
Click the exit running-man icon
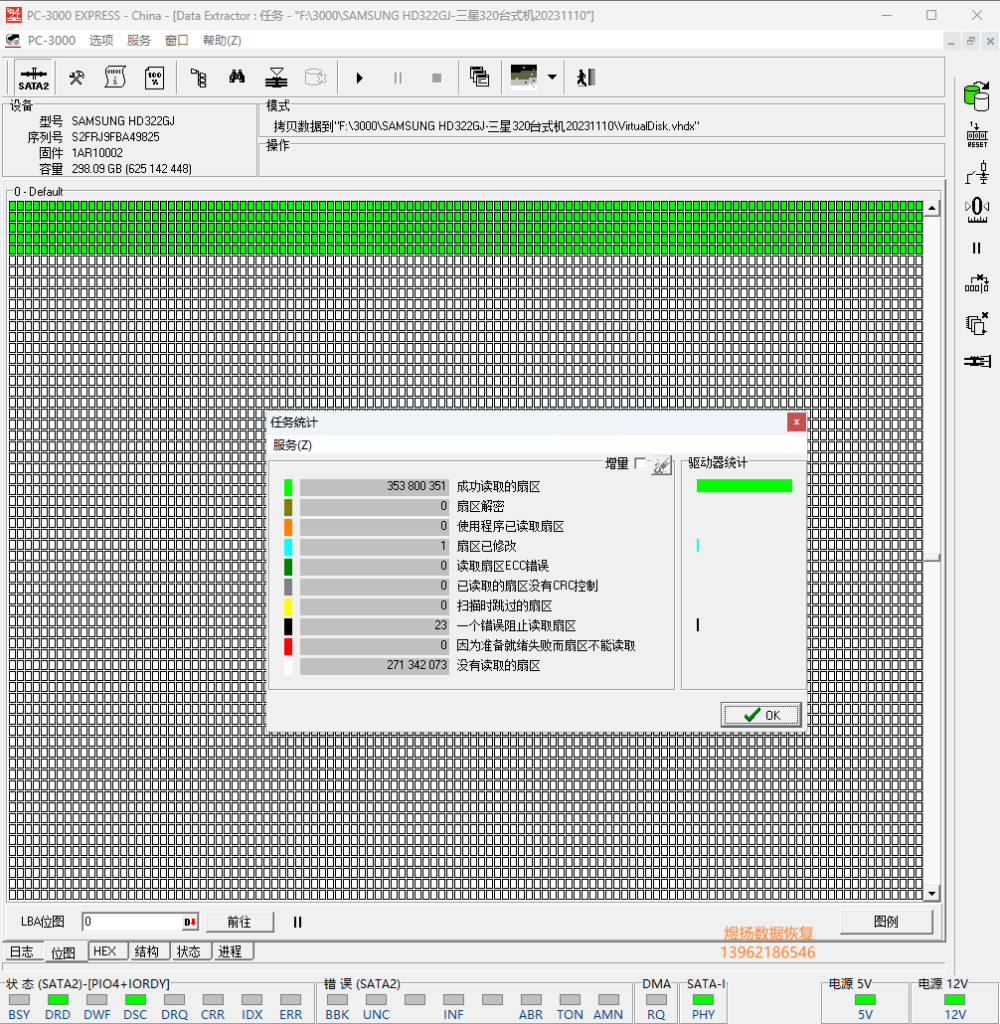pos(586,78)
